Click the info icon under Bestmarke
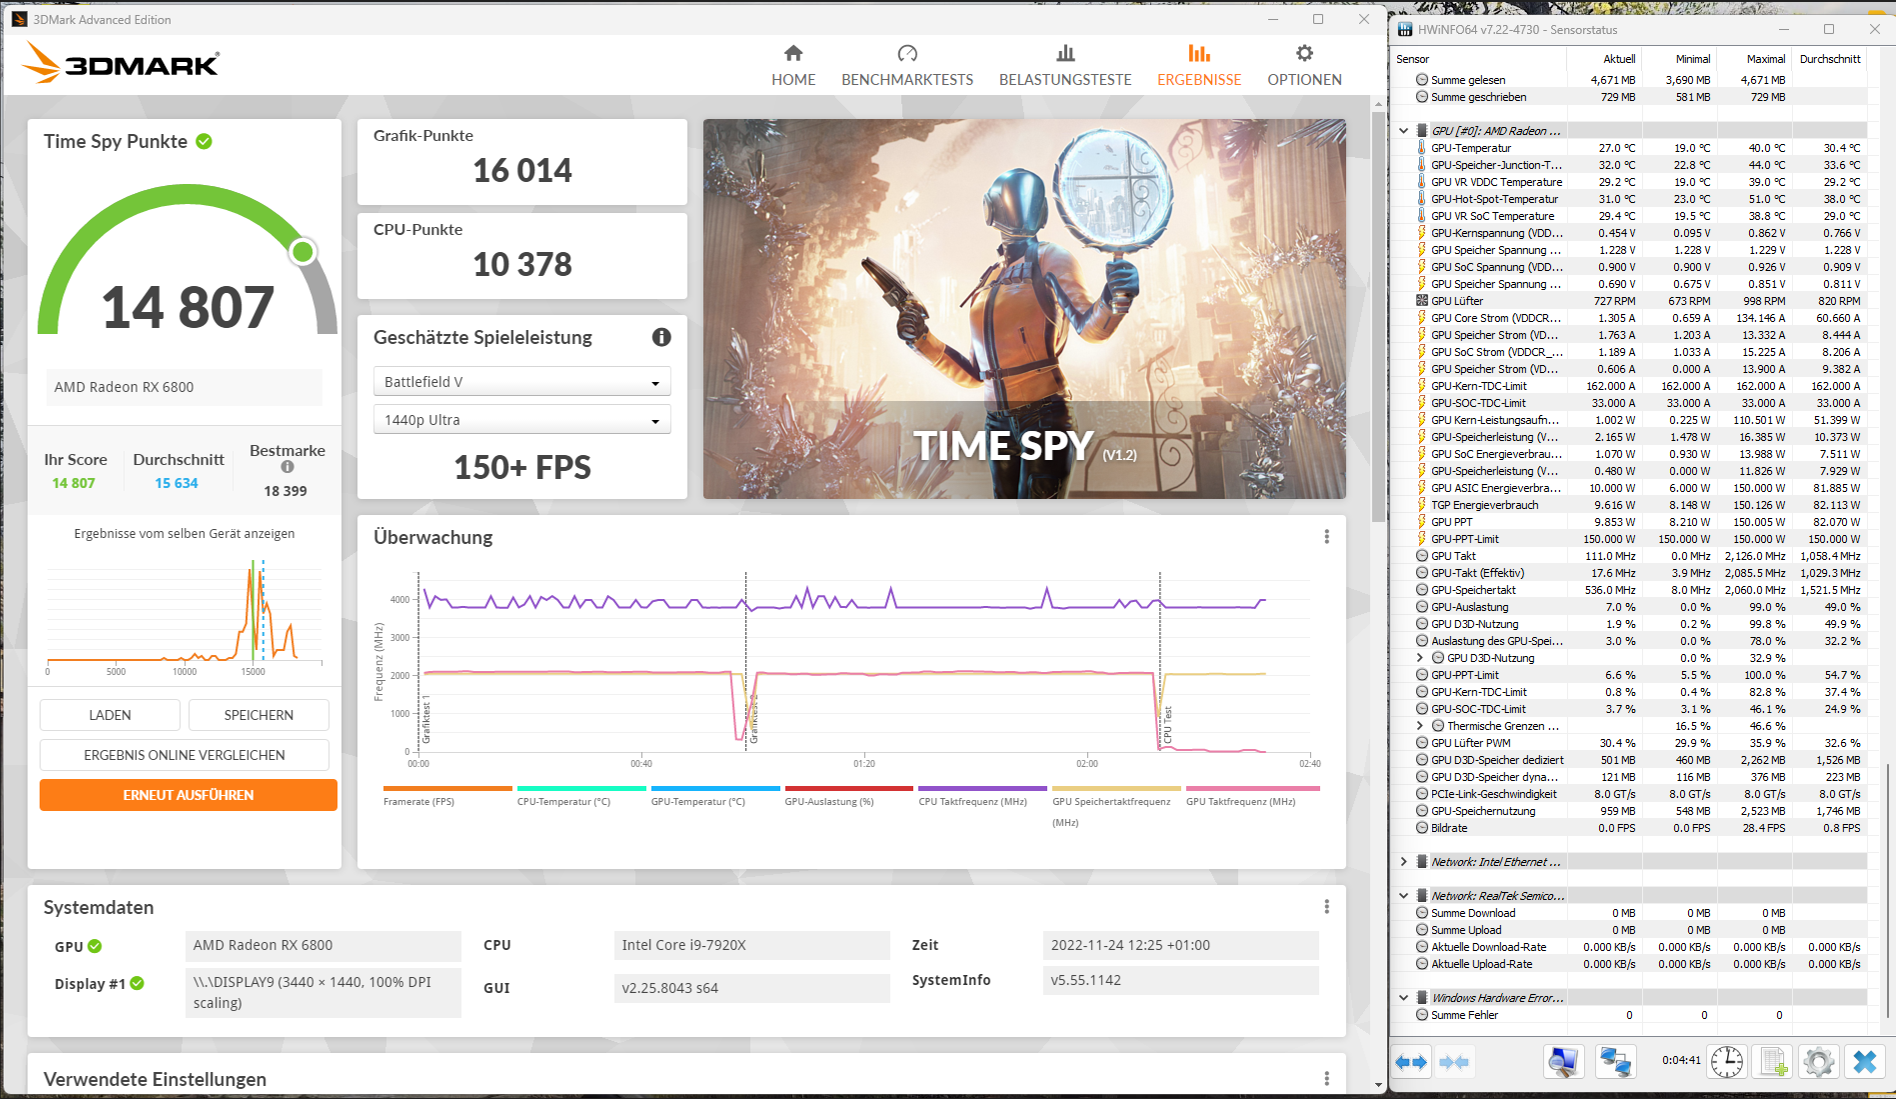This screenshot has width=1896, height=1099. click(287, 467)
